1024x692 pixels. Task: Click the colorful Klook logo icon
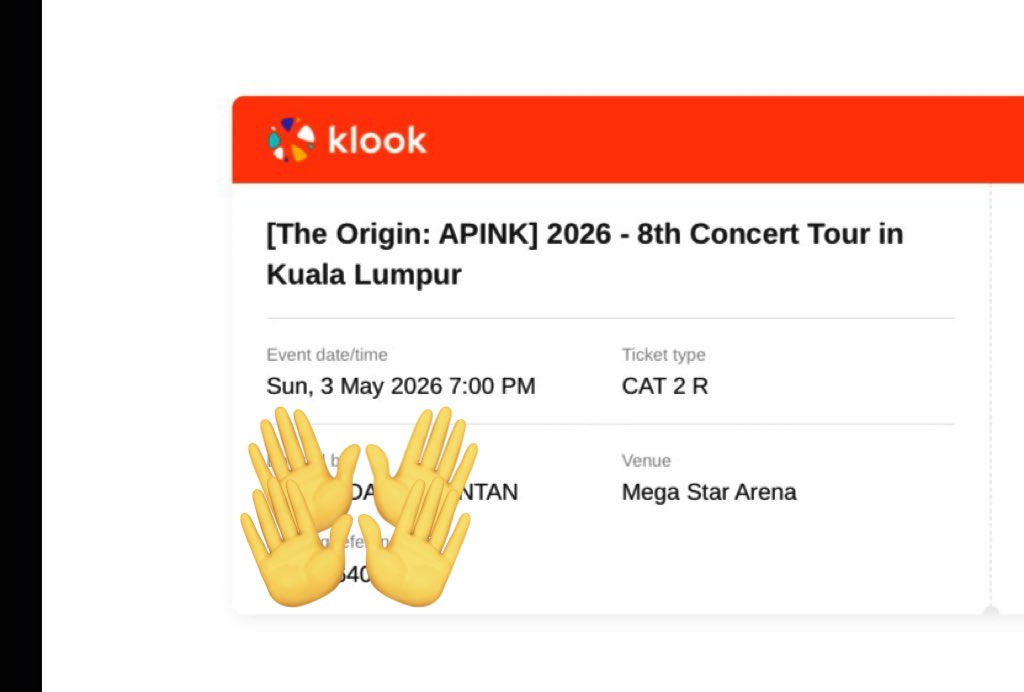pos(291,139)
